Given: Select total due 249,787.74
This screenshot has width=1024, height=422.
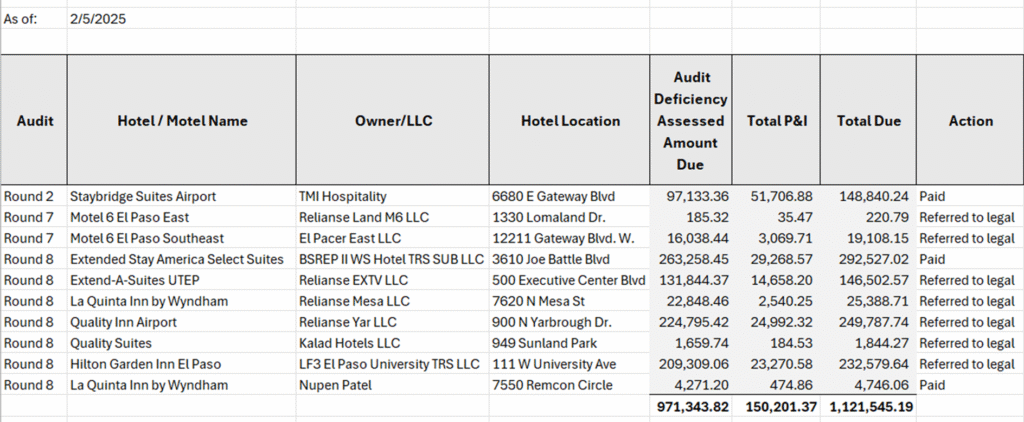Looking at the screenshot, I should [869, 322].
